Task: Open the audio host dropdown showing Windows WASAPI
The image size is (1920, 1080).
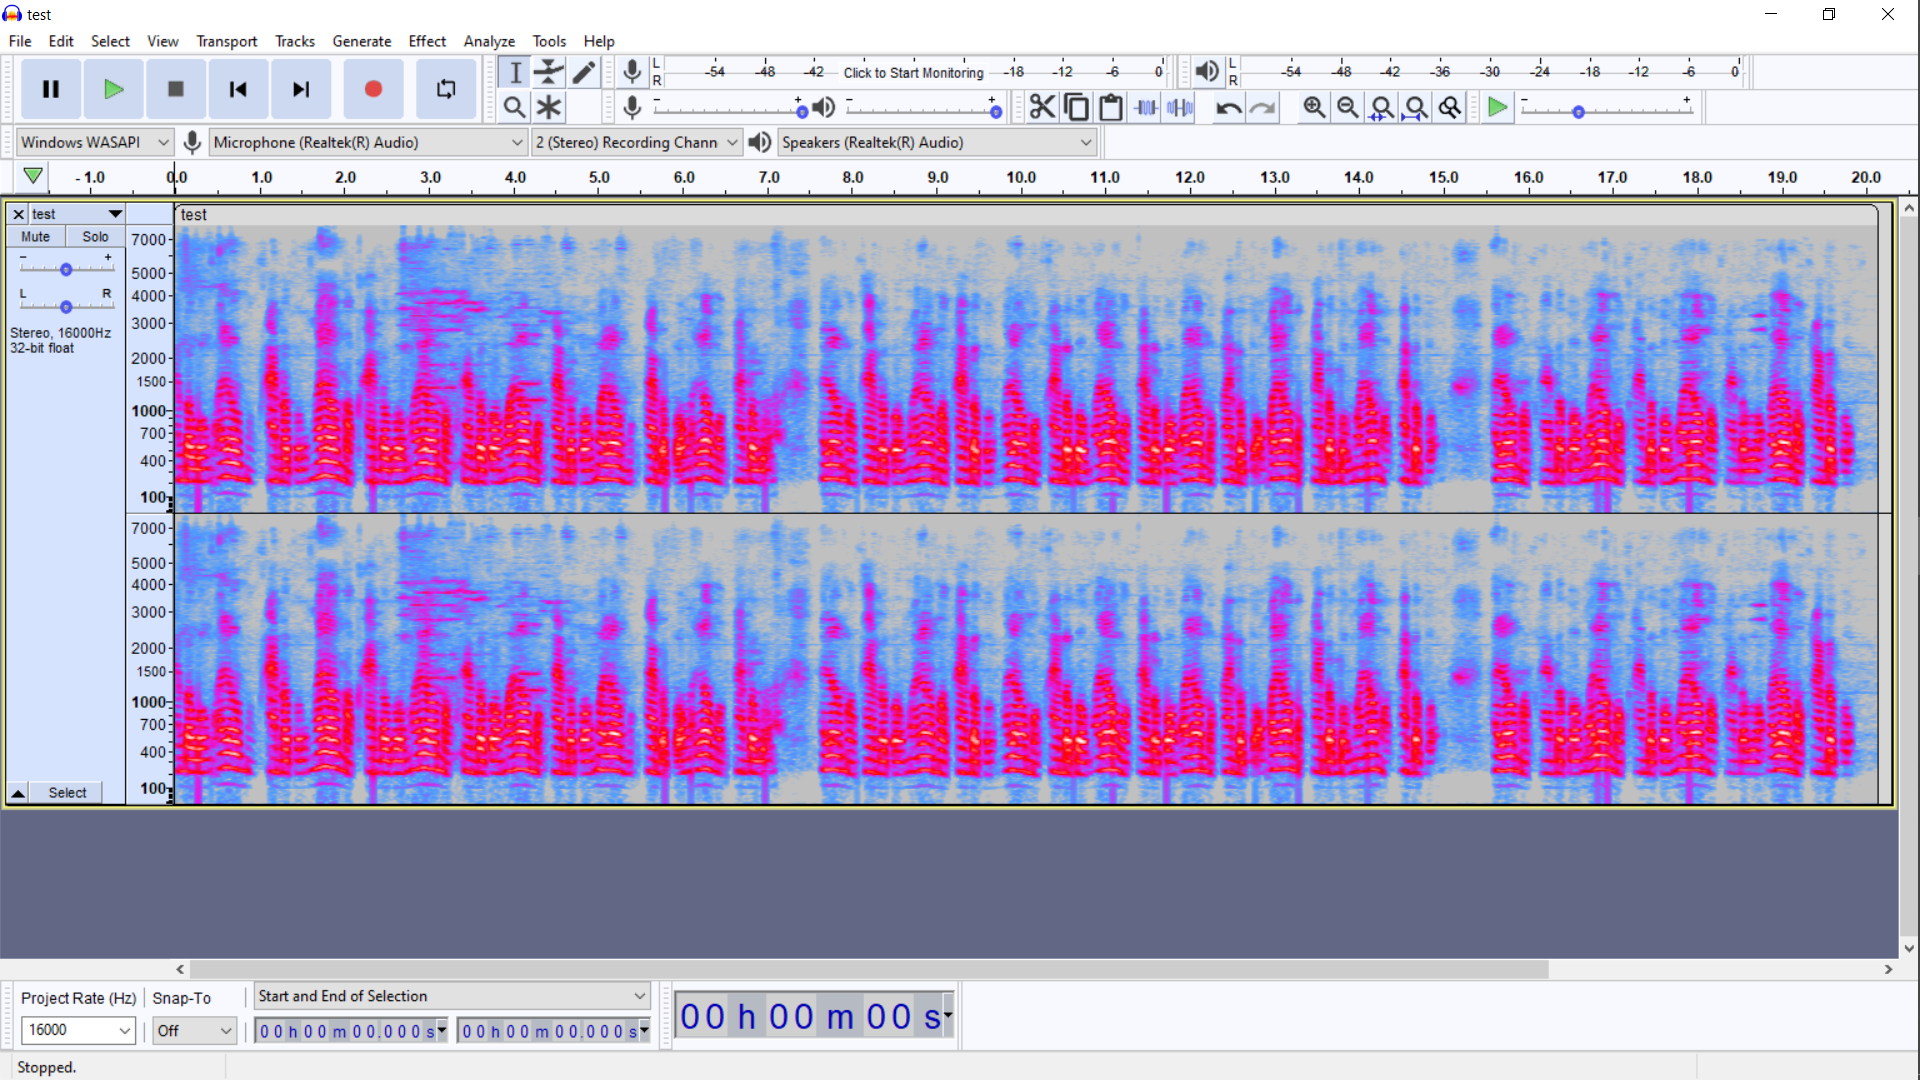Action: pyautogui.click(x=93, y=142)
